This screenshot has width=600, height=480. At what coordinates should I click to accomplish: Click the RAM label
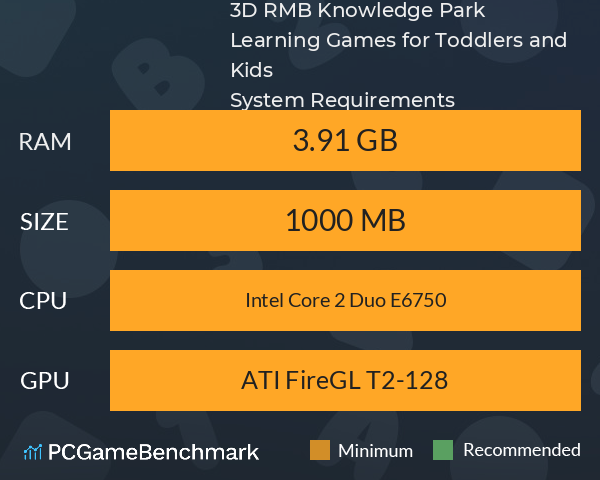(45, 142)
